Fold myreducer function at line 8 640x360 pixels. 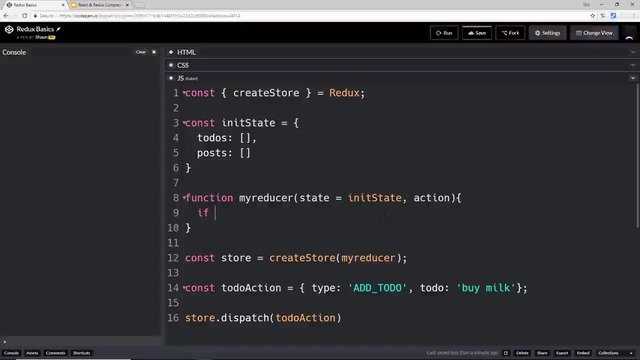click(184, 198)
